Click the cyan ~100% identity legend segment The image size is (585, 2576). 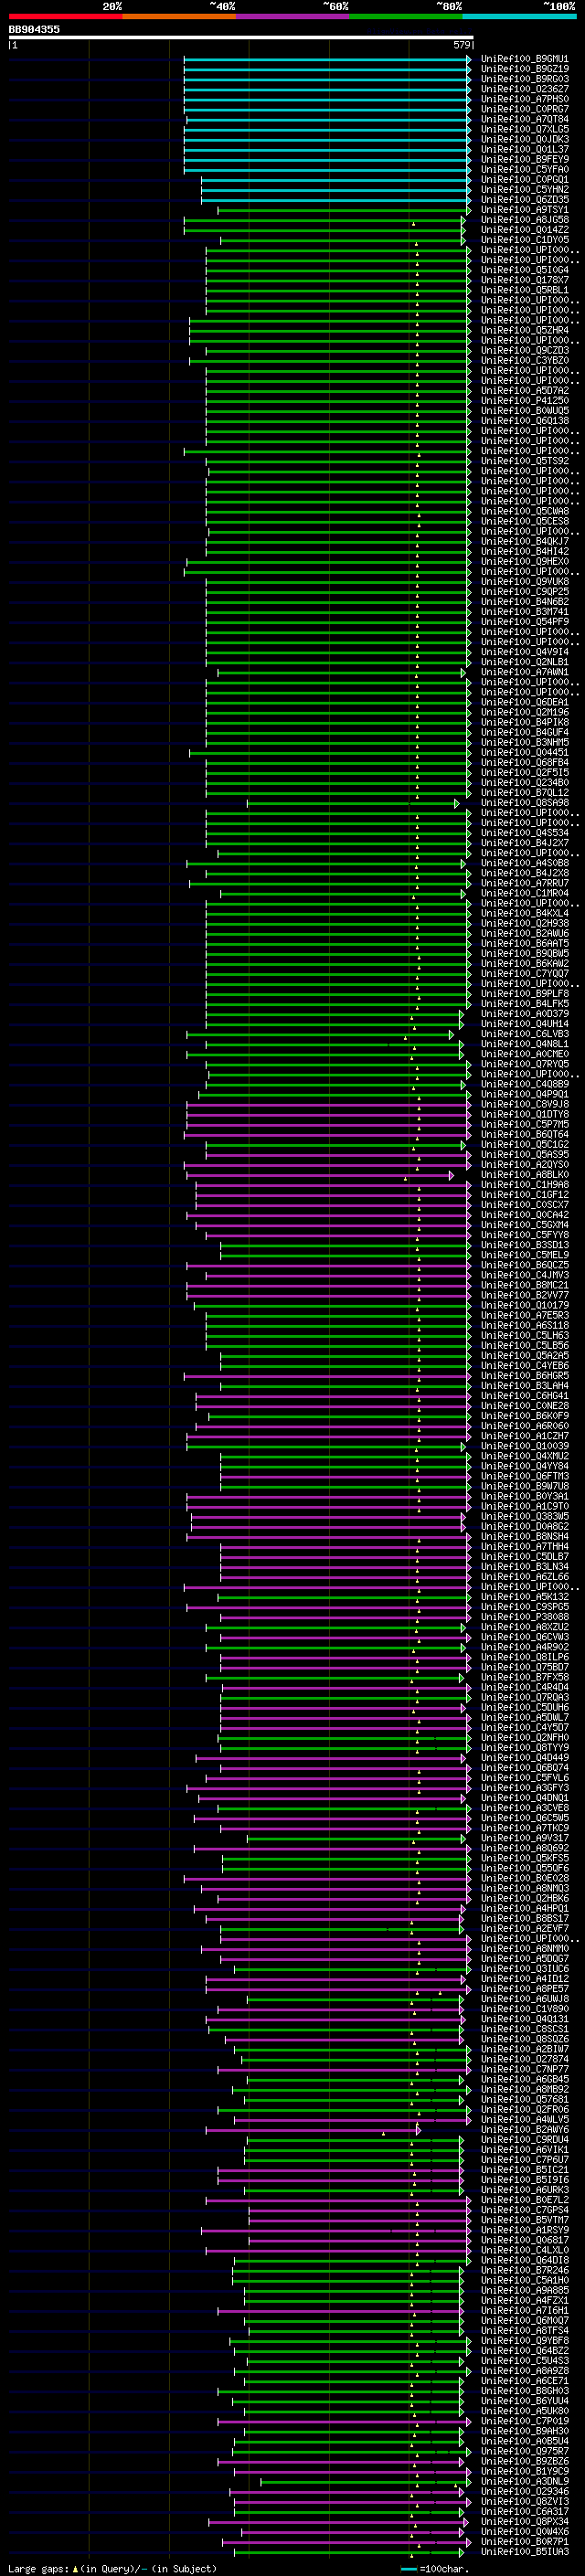518,16
